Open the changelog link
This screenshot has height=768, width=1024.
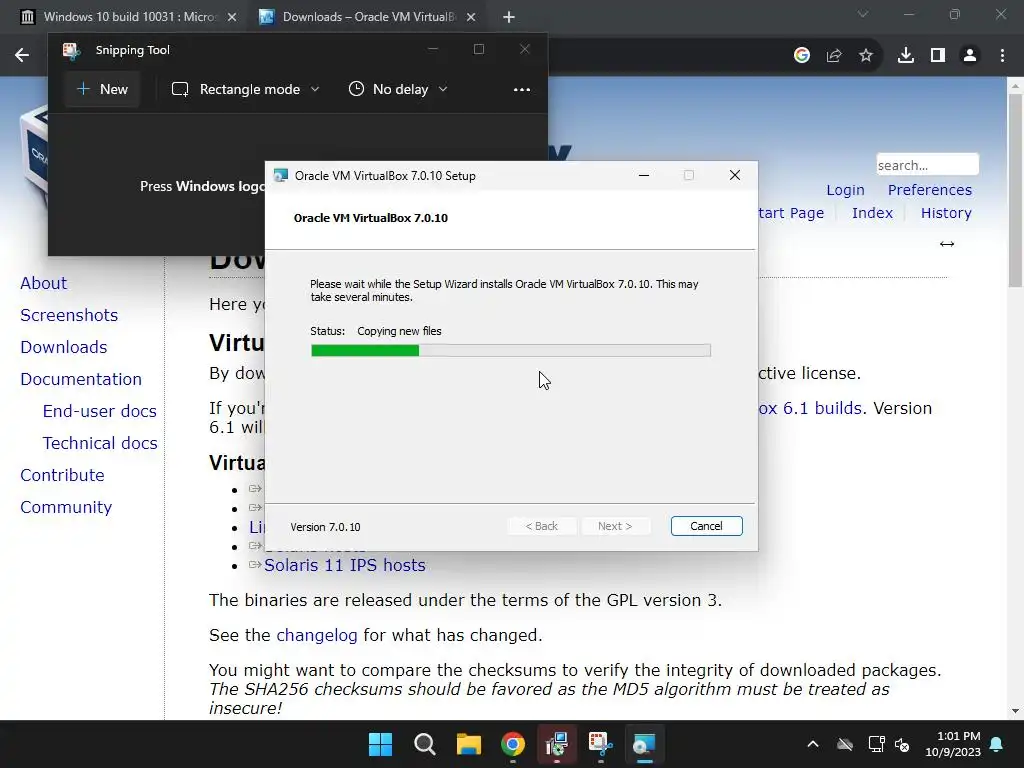pyautogui.click(x=317, y=635)
